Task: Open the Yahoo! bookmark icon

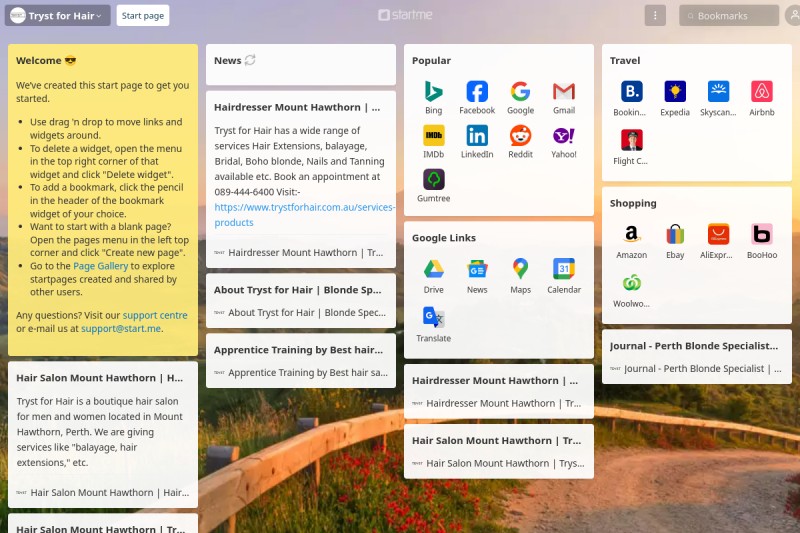Action: point(564,136)
